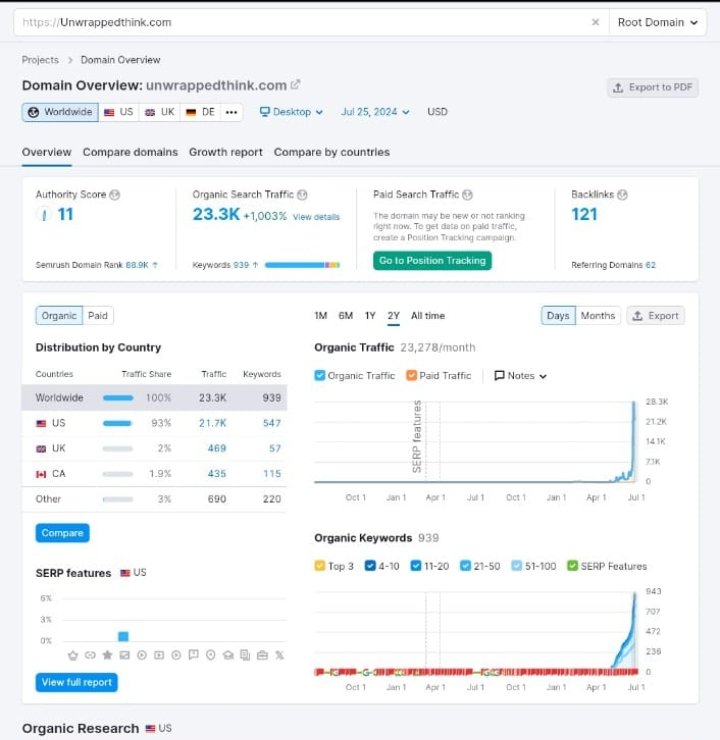The image size is (720, 740).
Task: Click the map pin local pack icon
Action: click(x=211, y=655)
